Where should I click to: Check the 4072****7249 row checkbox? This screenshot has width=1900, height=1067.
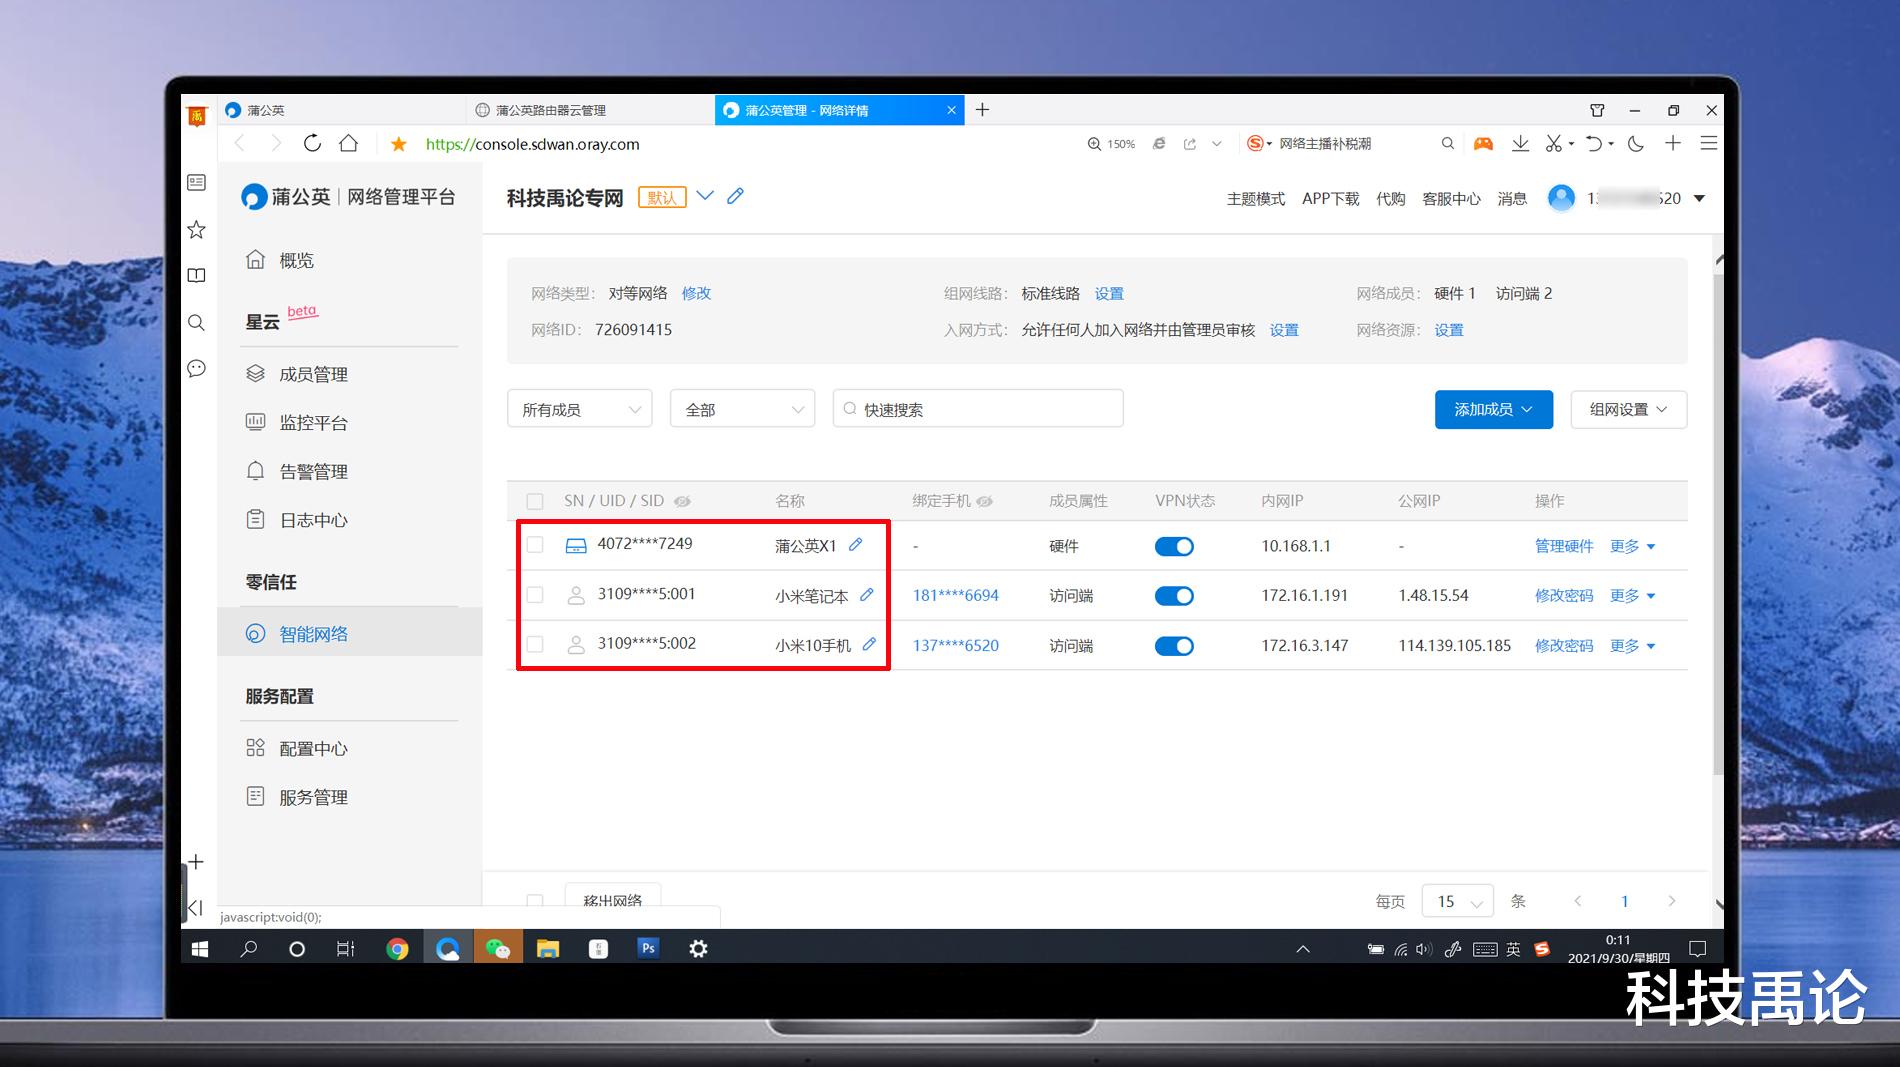click(535, 545)
